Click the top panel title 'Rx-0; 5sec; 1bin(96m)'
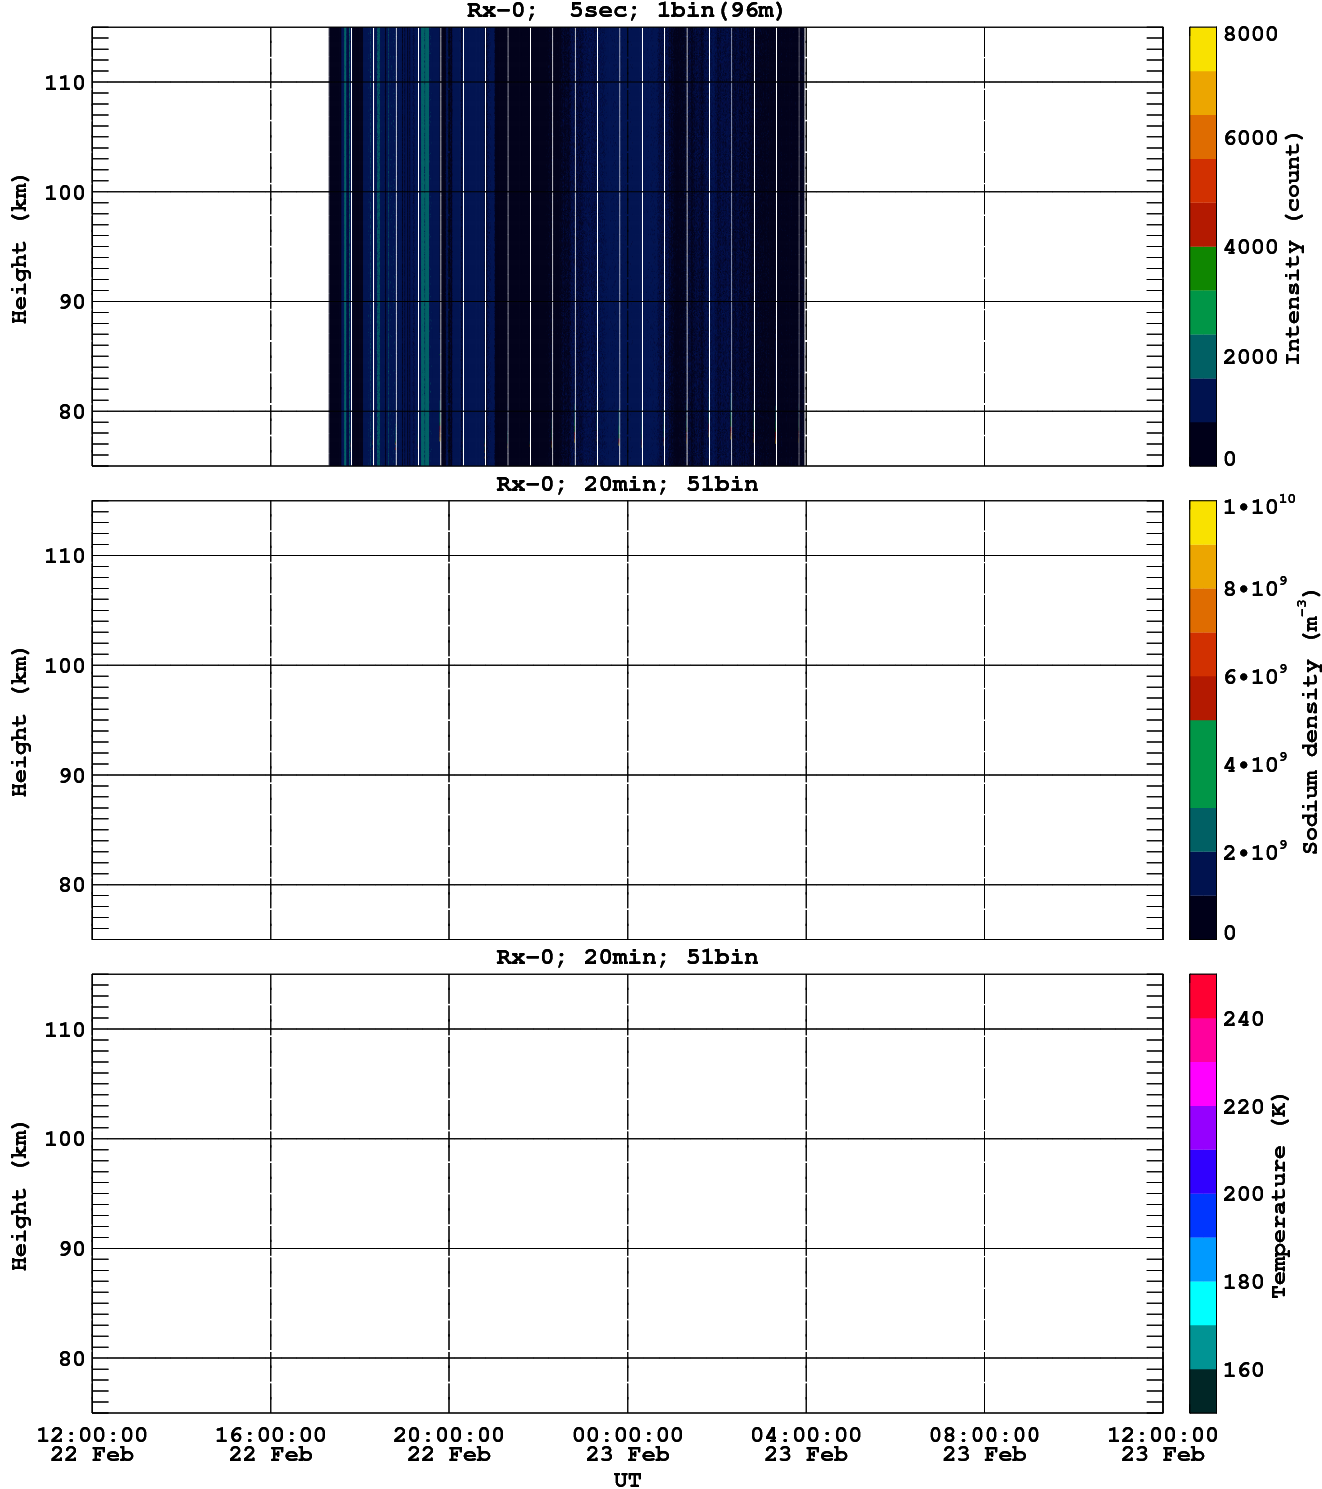This screenshot has width=1322, height=1489. tap(626, 11)
